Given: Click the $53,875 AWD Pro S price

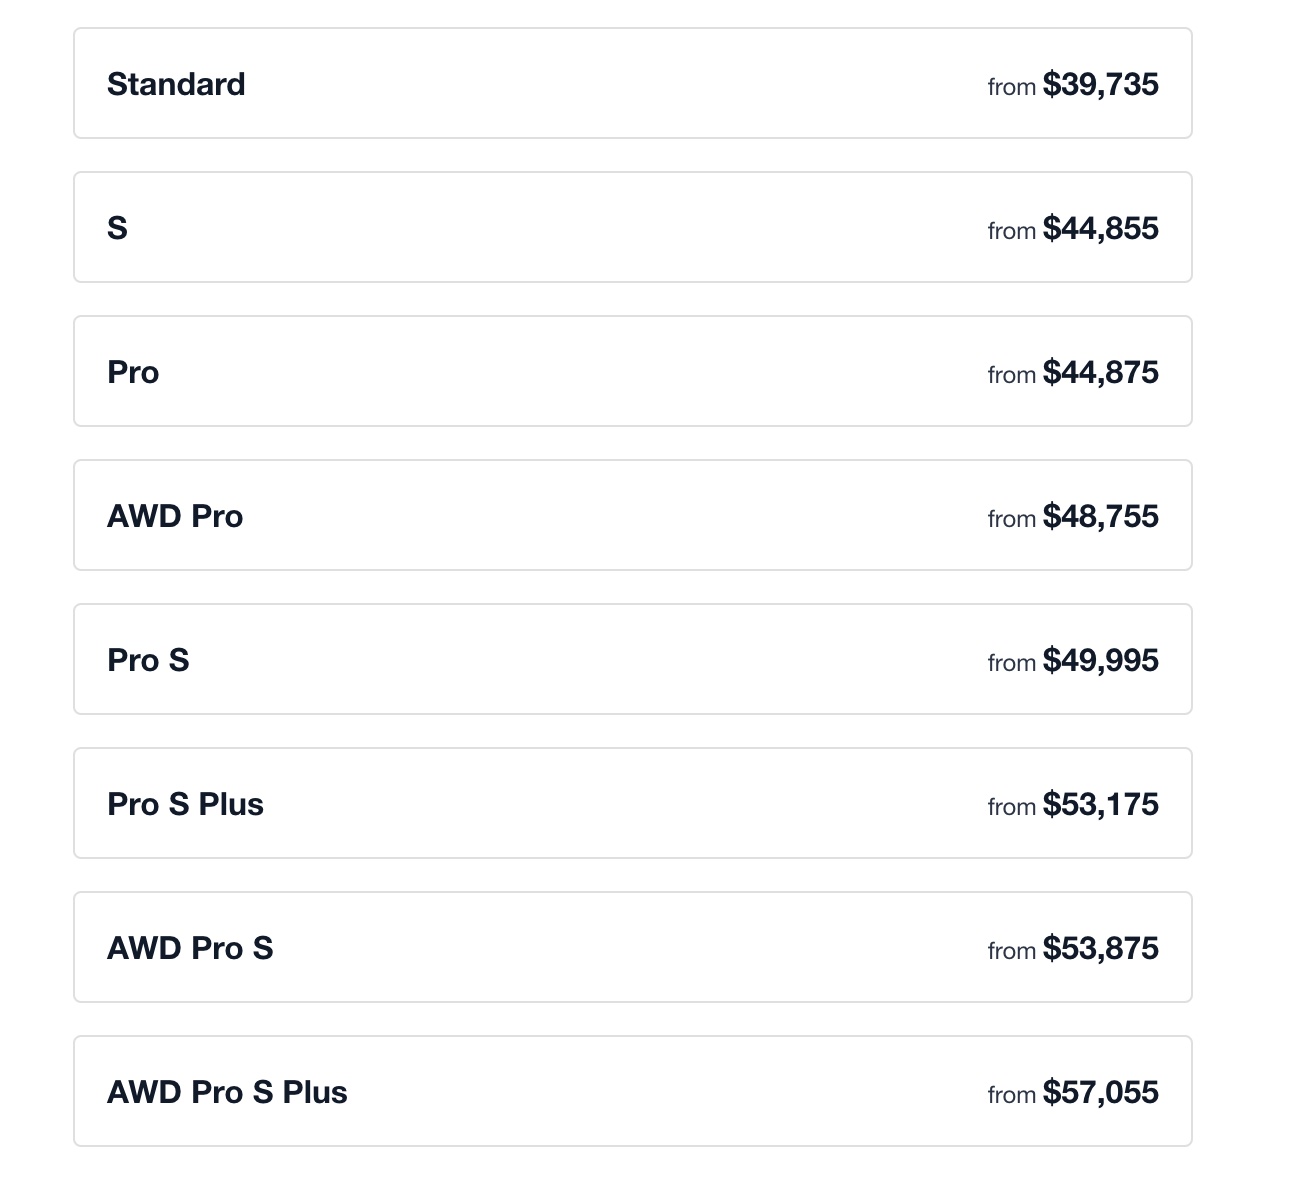Looking at the screenshot, I should 1100,949.
